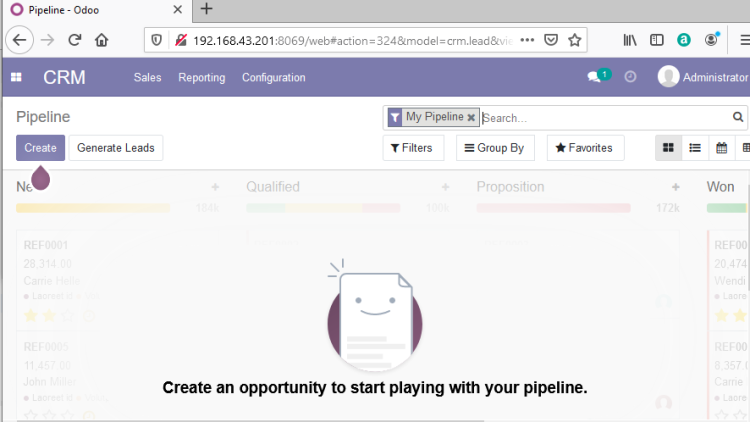Click the browser forward arrow
The image size is (750, 422).
pos(47,40)
